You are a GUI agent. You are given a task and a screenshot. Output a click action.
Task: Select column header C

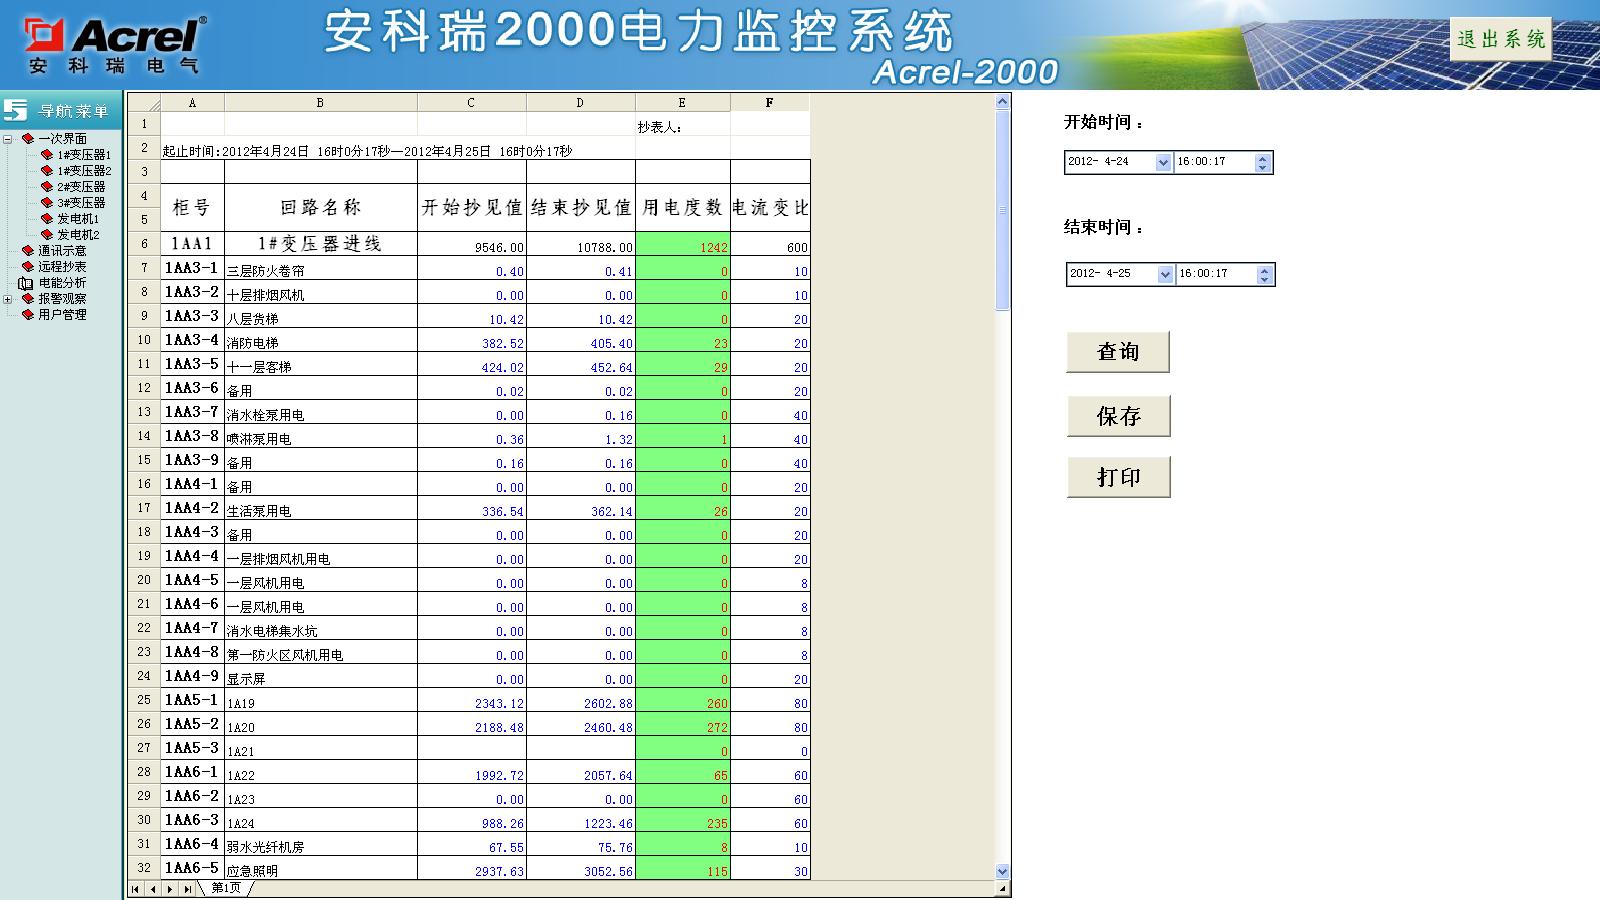click(x=471, y=103)
